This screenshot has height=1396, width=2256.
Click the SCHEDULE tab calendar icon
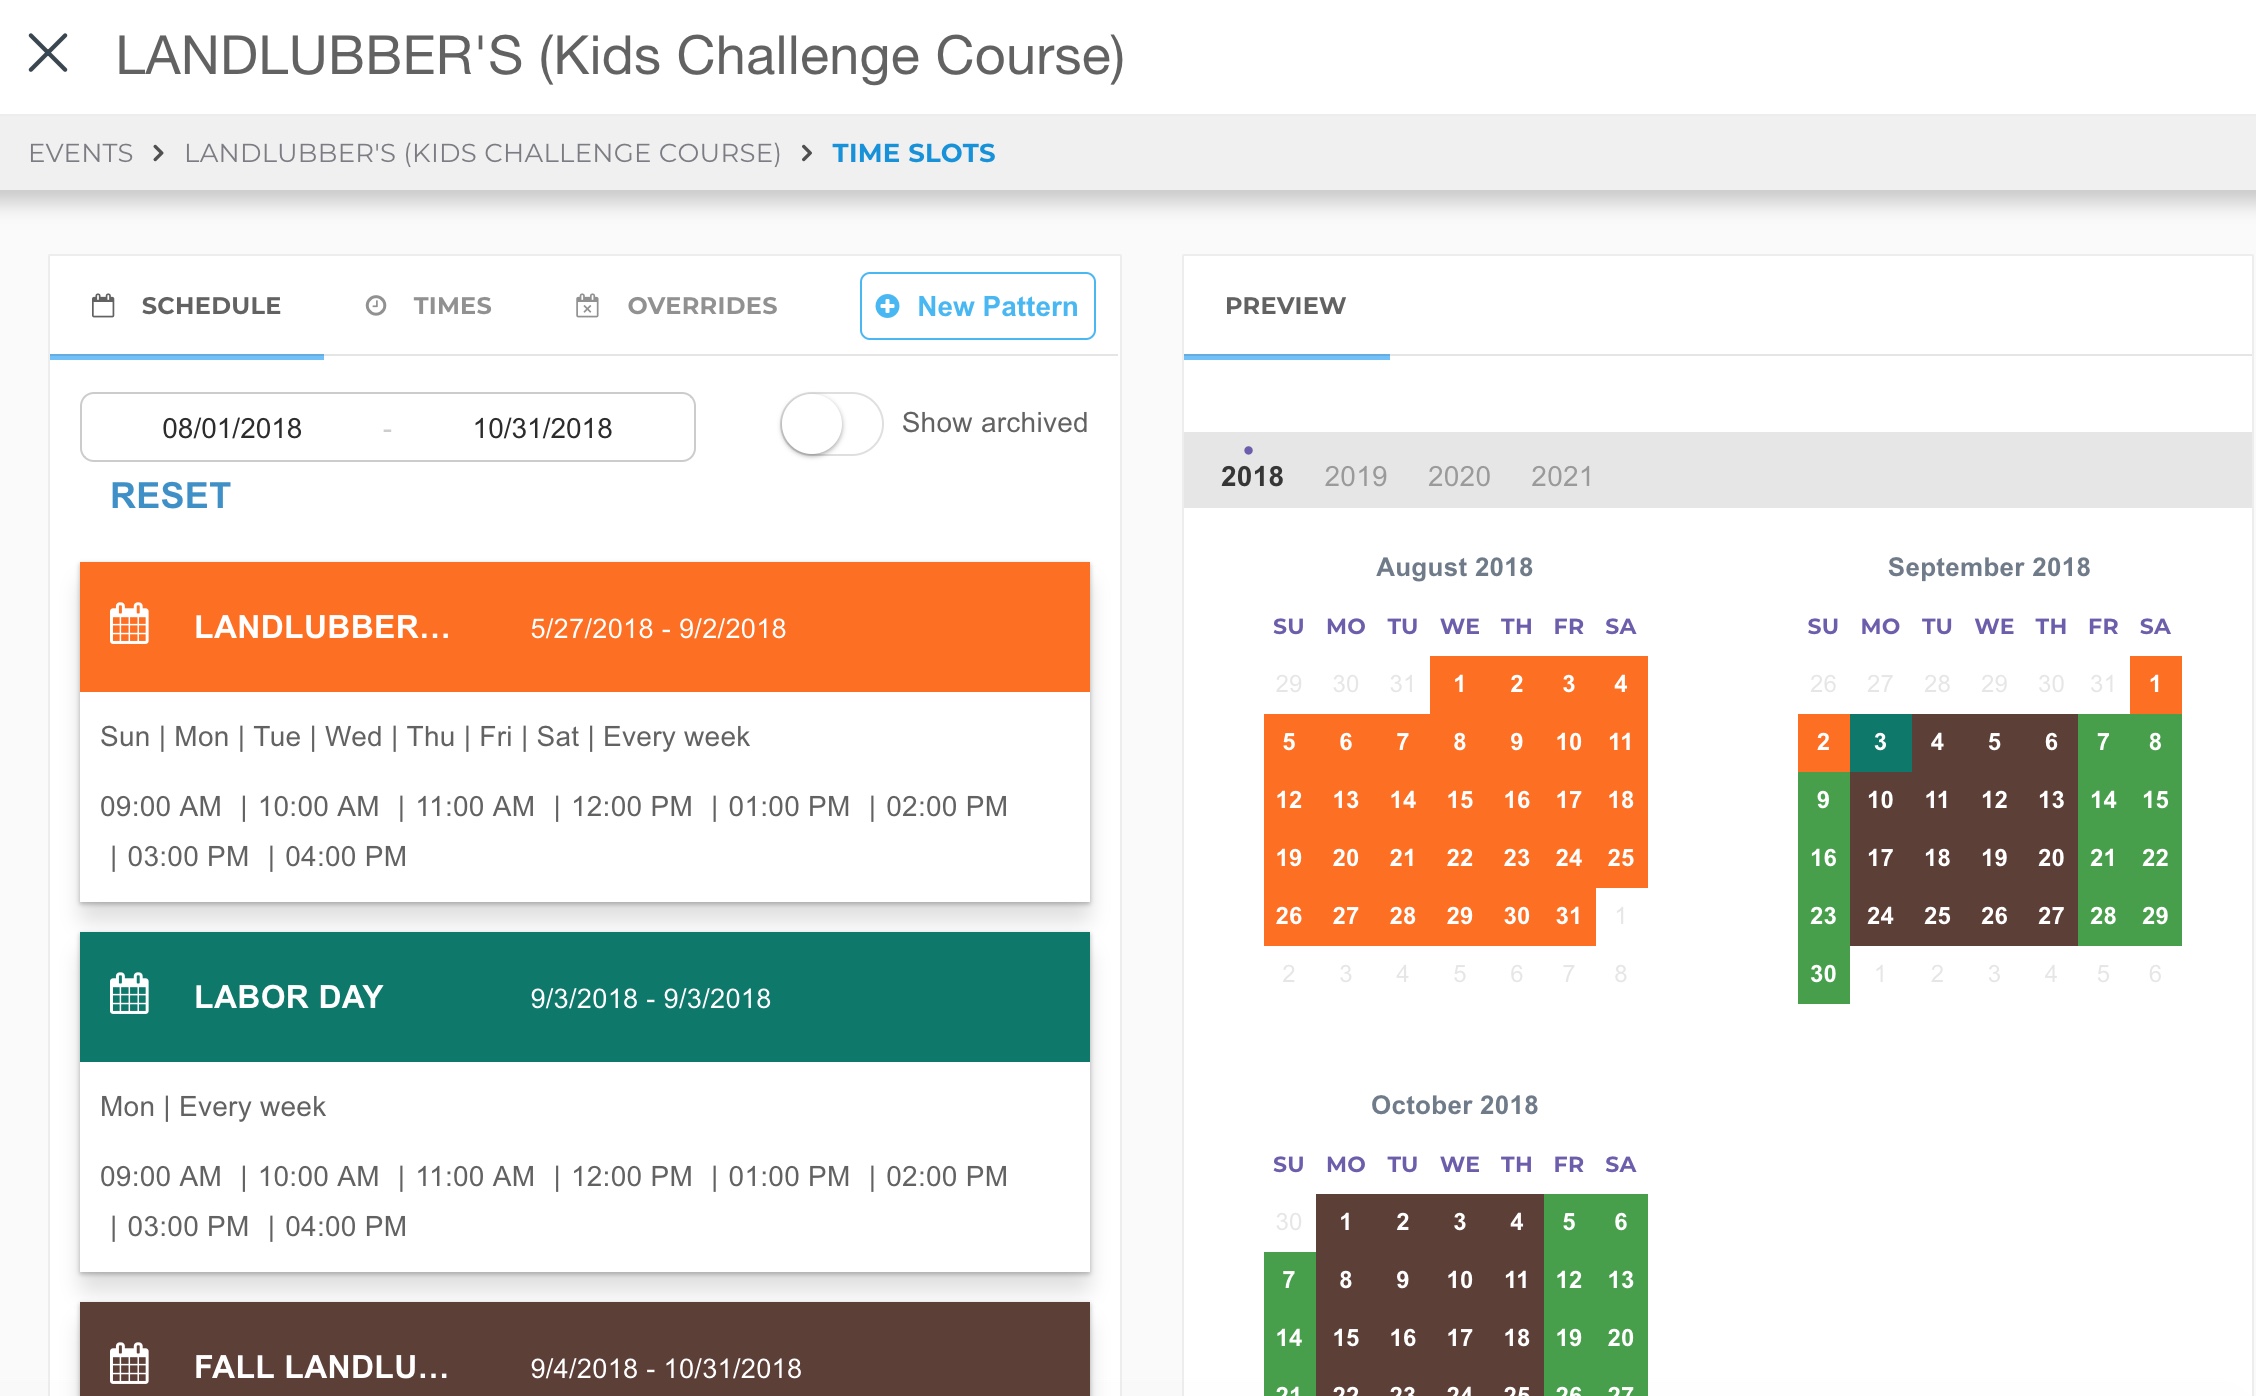click(105, 305)
